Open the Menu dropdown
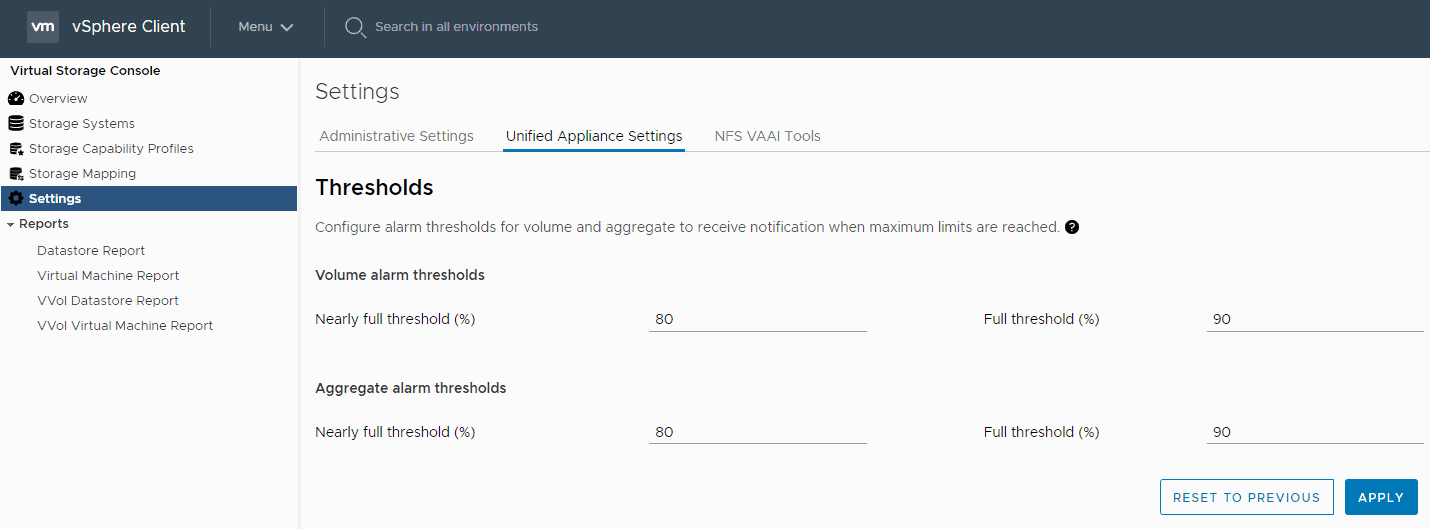Screen dimensions: 1430x529 [x=265, y=27]
